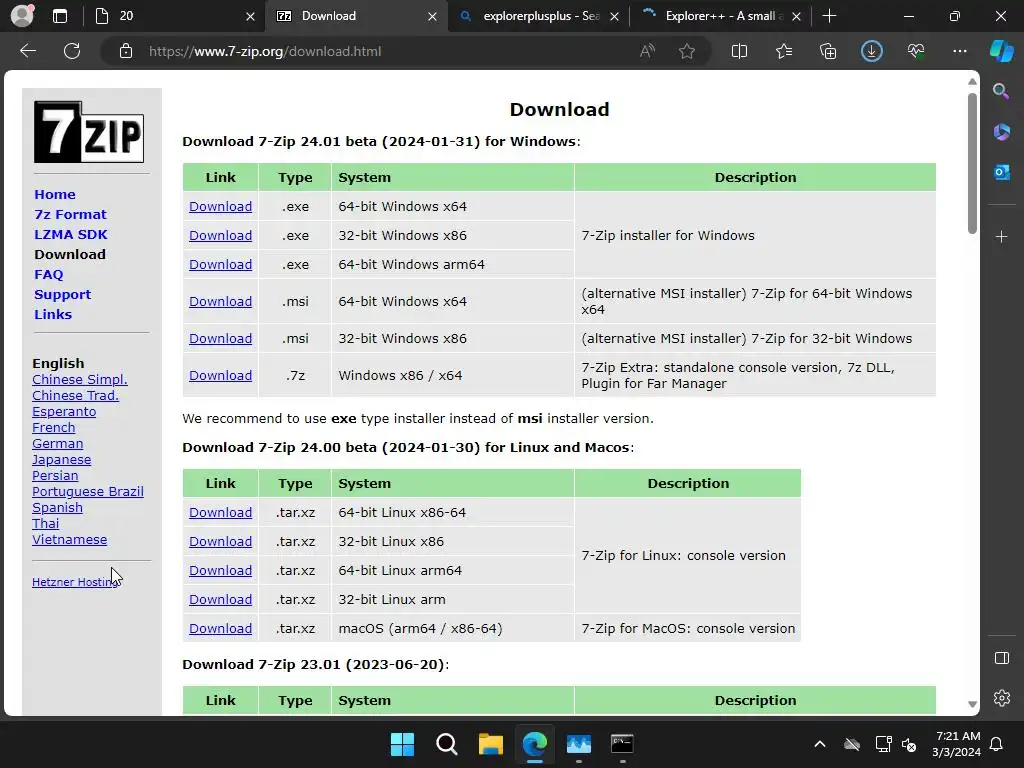Open FAQ page
Image resolution: width=1024 pixels, height=768 pixels.
tap(48, 274)
